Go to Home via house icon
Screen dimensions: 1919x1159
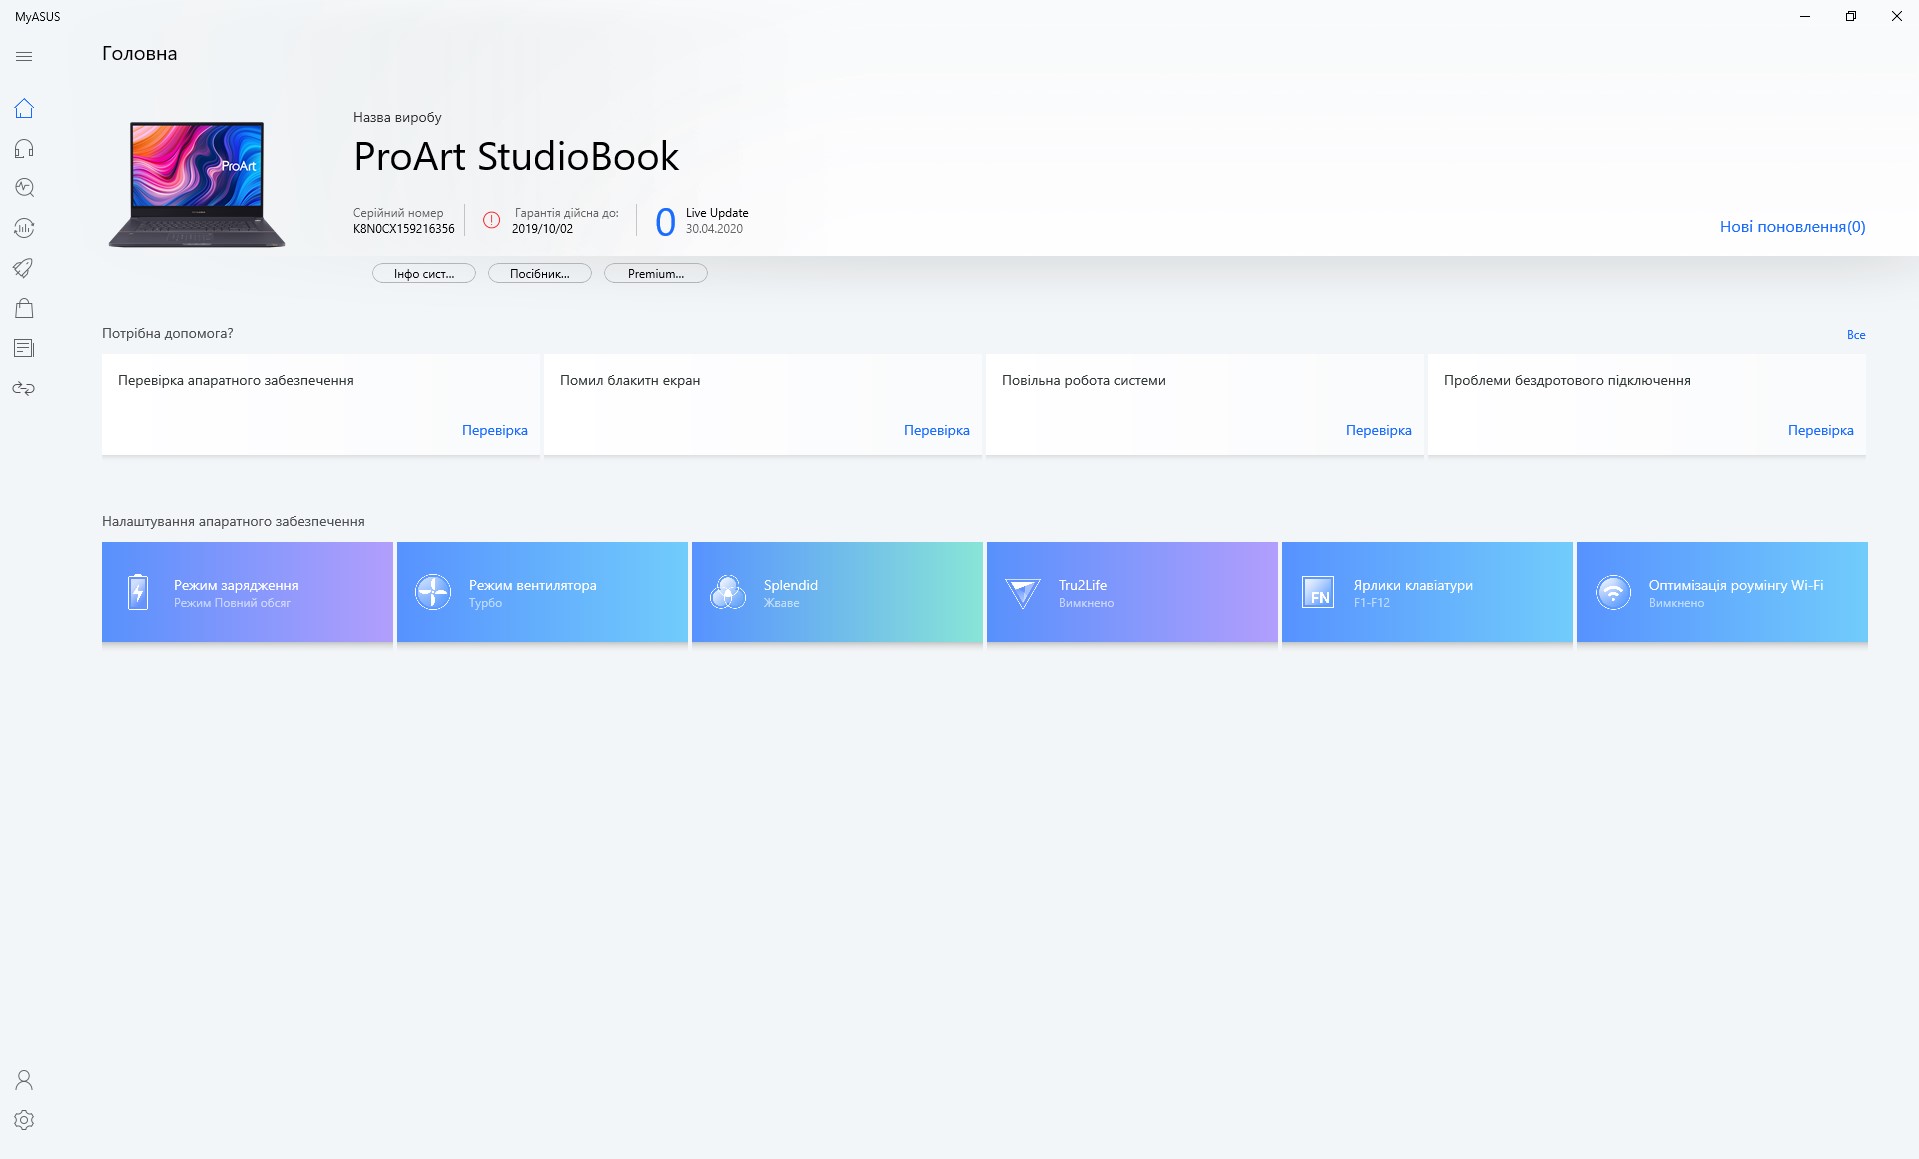coord(24,108)
